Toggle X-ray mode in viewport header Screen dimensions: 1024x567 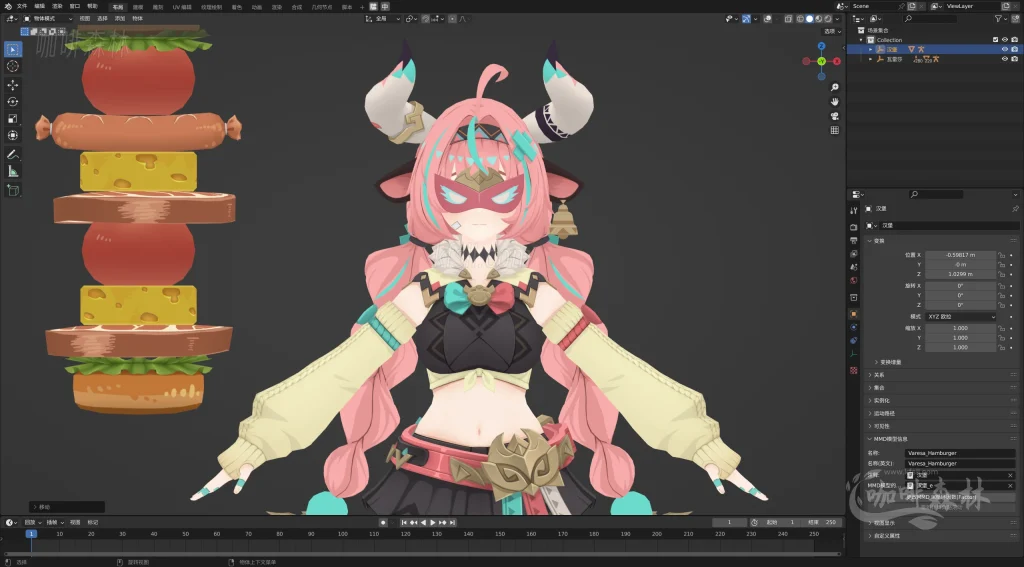click(x=788, y=19)
